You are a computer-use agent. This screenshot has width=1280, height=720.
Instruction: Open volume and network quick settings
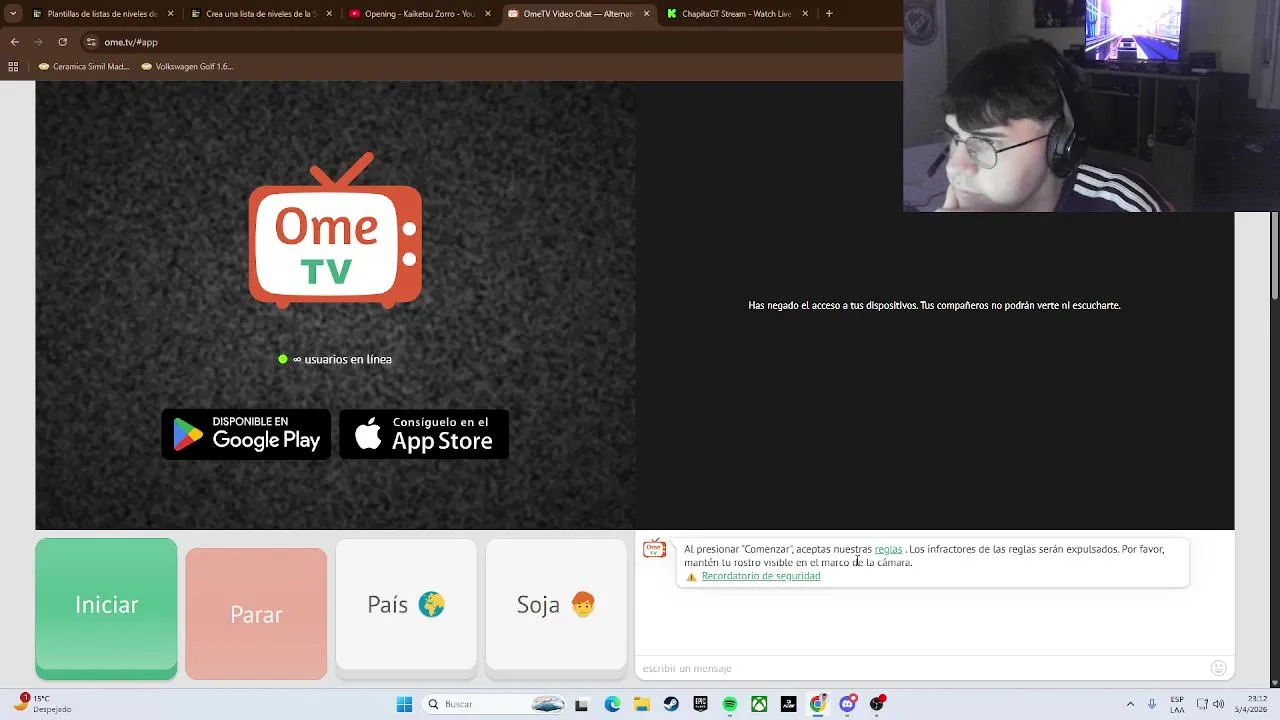pos(1211,704)
